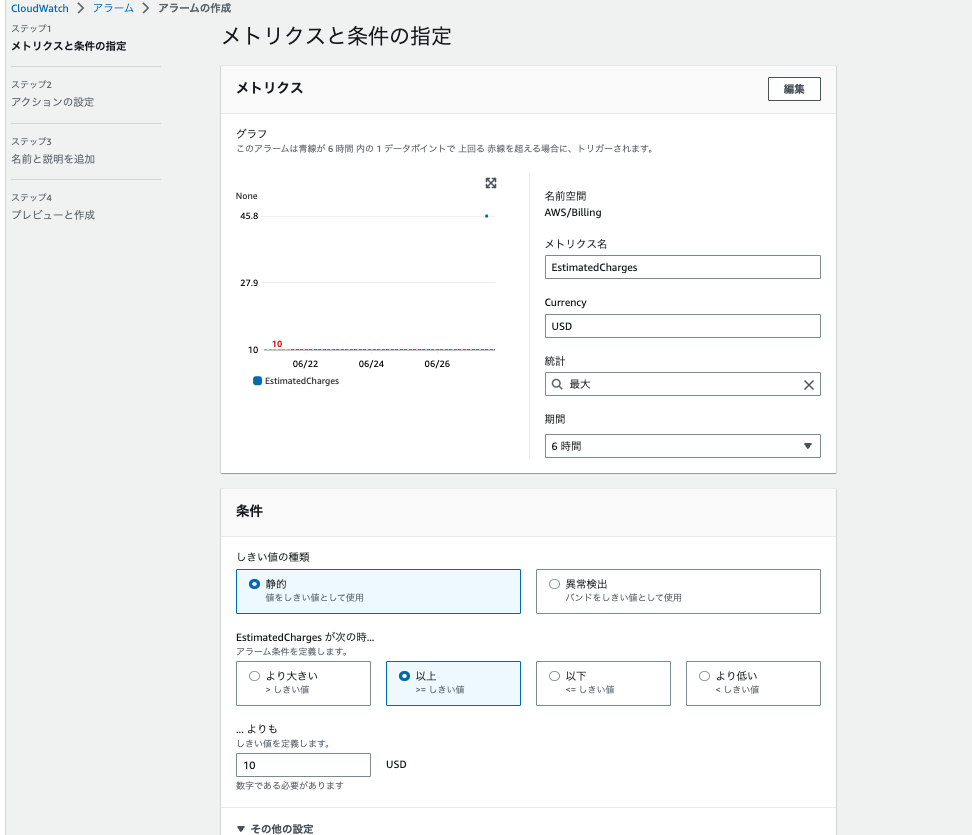
Task: Open the 統計 combo box
Action: (x=682, y=384)
